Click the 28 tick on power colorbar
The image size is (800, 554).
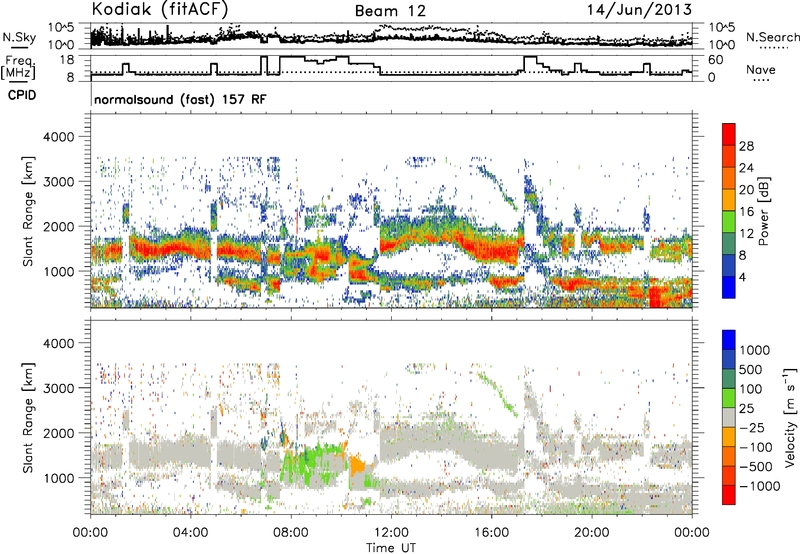click(x=746, y=146)
